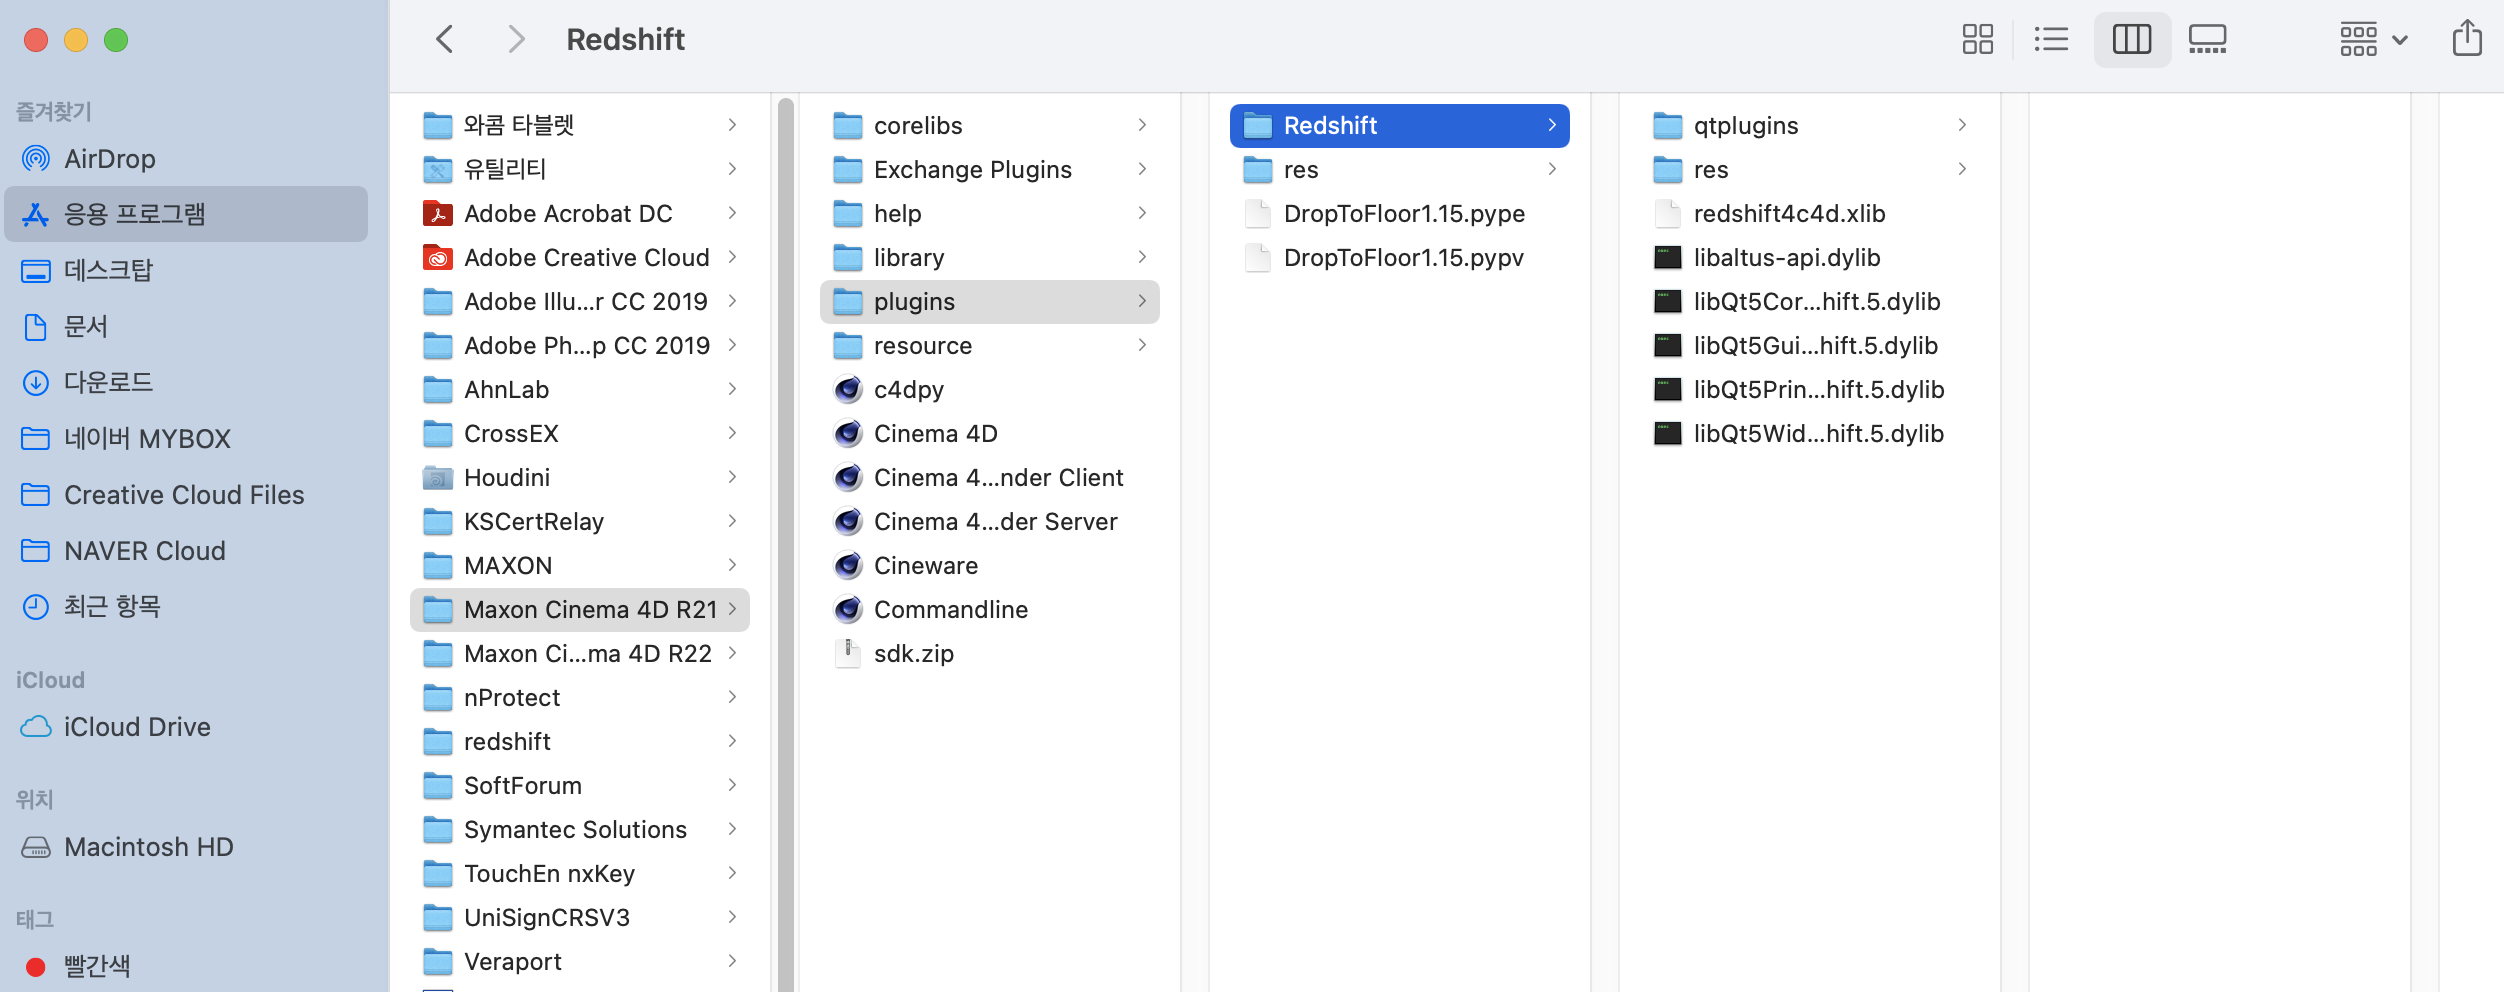Select the Cinema 4D application icon
The image size is (2504, 992).
tap(848, 433)
